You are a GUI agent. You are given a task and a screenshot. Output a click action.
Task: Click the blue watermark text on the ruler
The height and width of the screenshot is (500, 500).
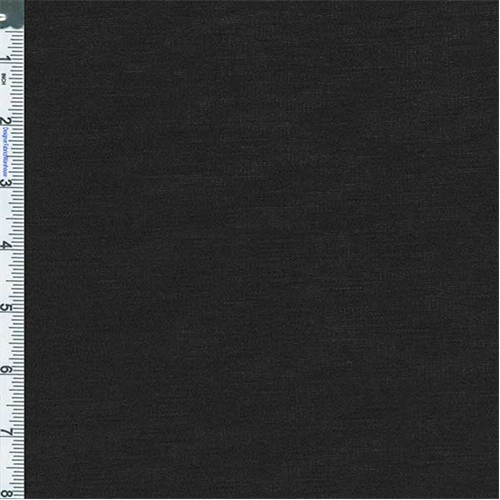point(5,152)
